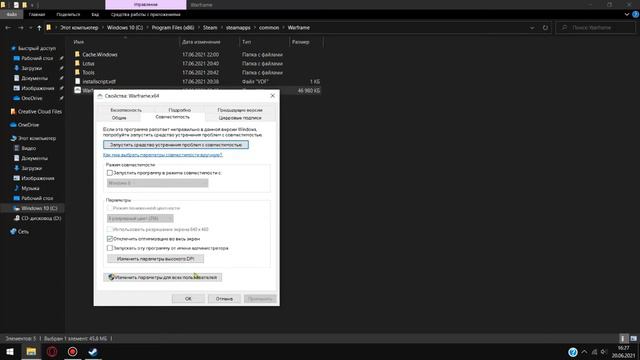This screenshot has height=360, width=640.
Task: Sort by Дата изменения column header
Action: (201, 42)
